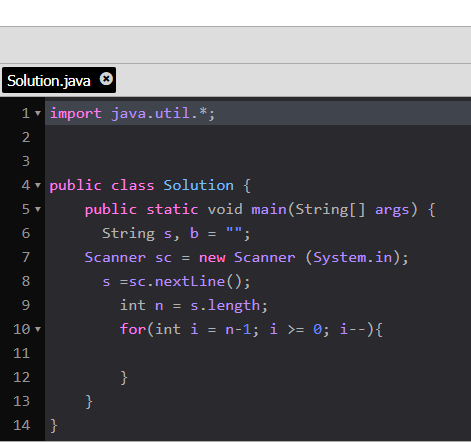
Task: Click closing brace on line 12
Action: point(124,378)
